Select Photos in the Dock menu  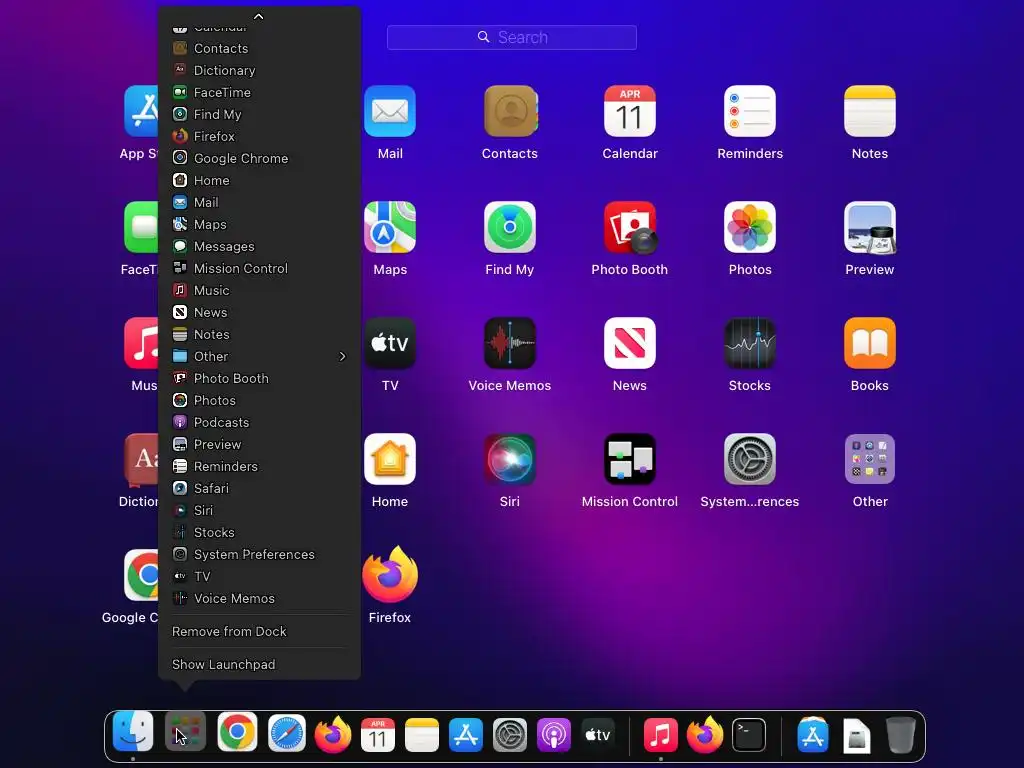259,400
